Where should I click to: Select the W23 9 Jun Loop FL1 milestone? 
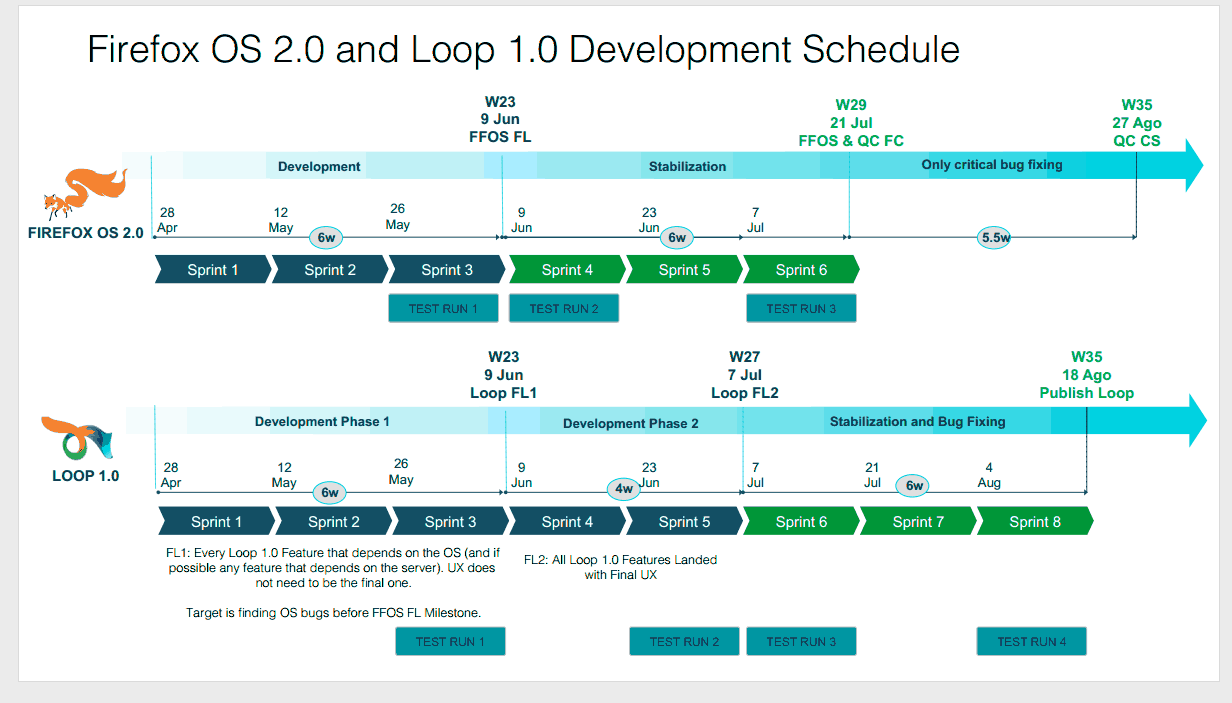point(503,375)
